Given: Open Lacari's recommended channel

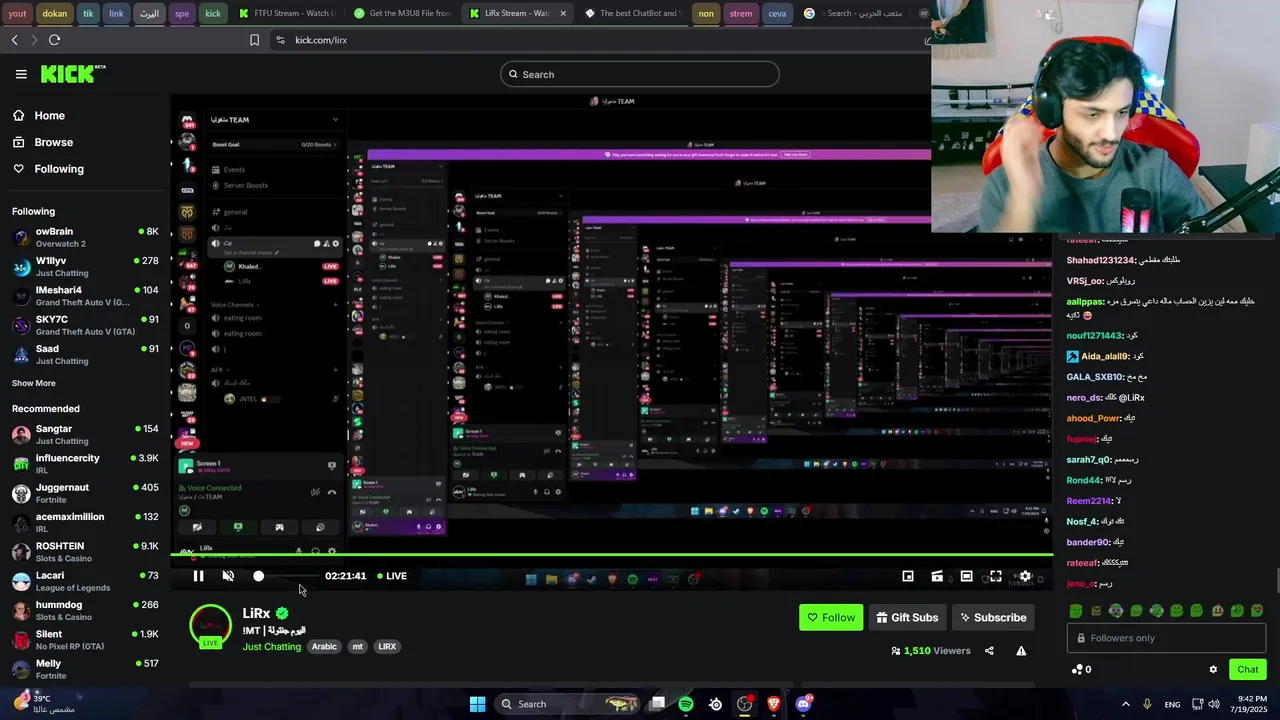Looking at the screenshot, I should [x=85, y=581].
